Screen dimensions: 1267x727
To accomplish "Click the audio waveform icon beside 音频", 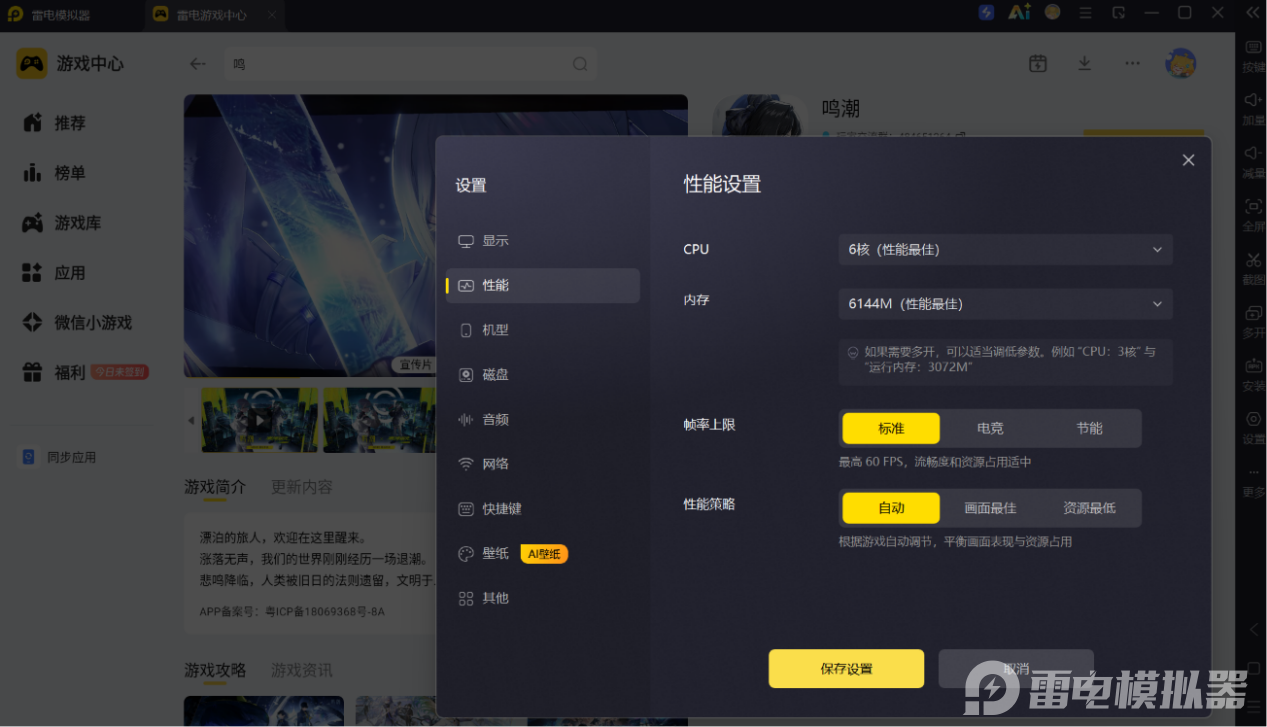I will tap(465, 419).
